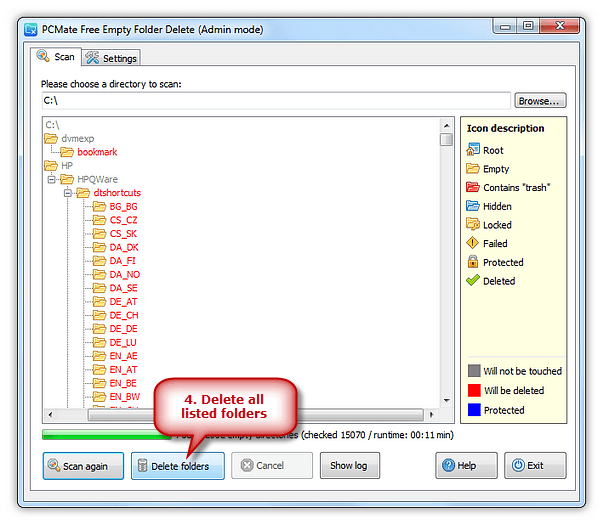Click the folder icon next to bookmark
This screenshot has width=603, height=525.
[67, 152]
